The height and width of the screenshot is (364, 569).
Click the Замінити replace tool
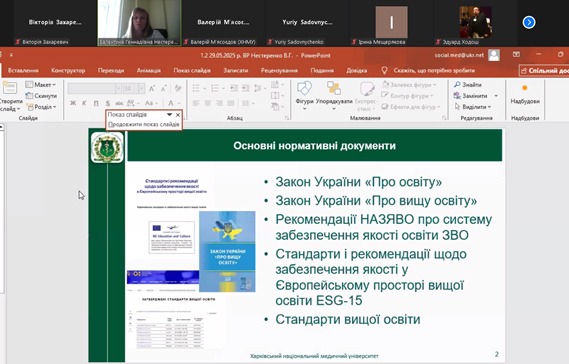pos(471,96)
